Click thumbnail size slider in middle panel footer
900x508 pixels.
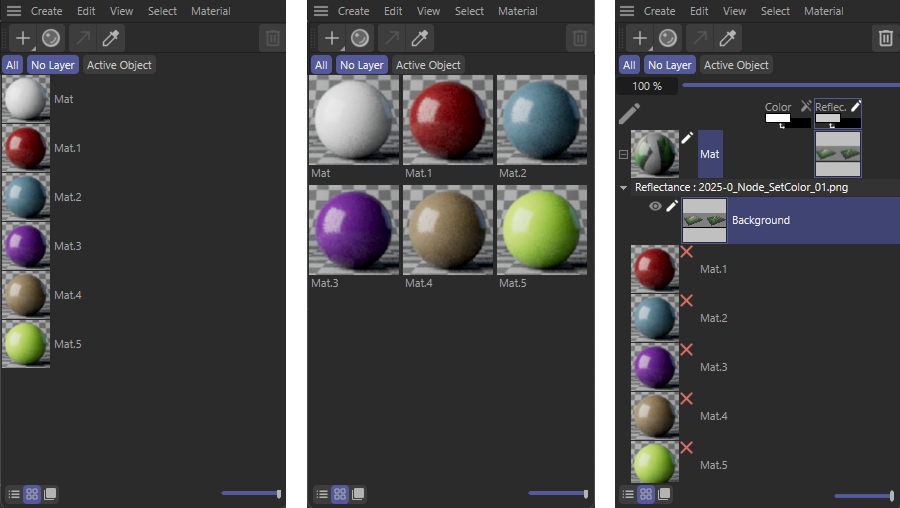click(x=558, y=494)
